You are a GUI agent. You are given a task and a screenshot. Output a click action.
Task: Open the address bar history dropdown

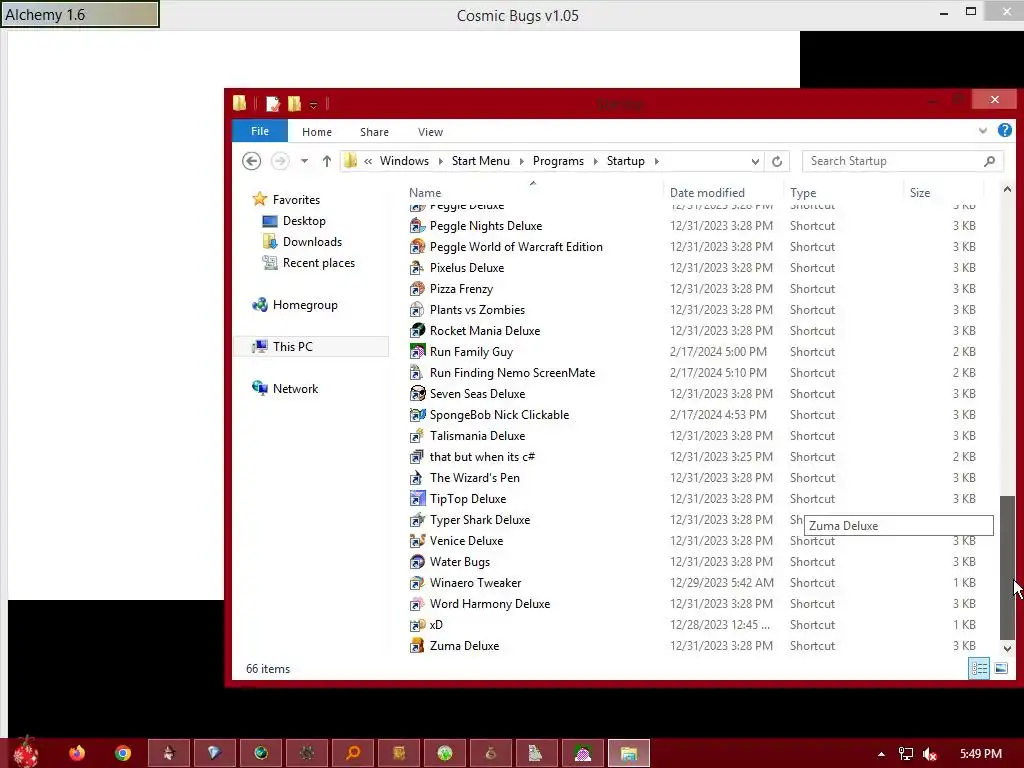click(x=755, y=161)
